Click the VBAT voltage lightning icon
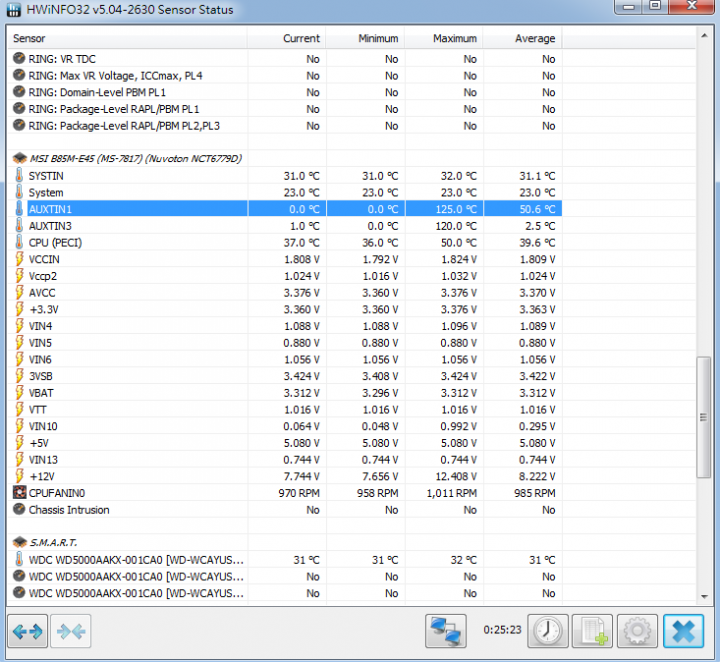The height and width of the screenshot is (662, 720). pos(19,393)
